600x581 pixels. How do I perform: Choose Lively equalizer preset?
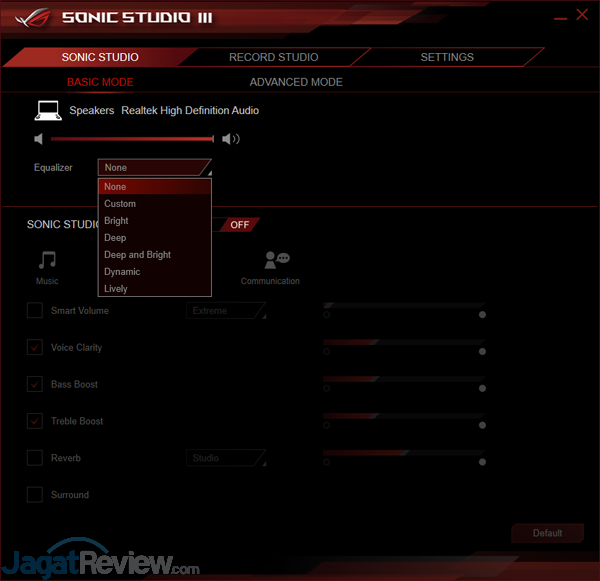[x=155, y=288]
